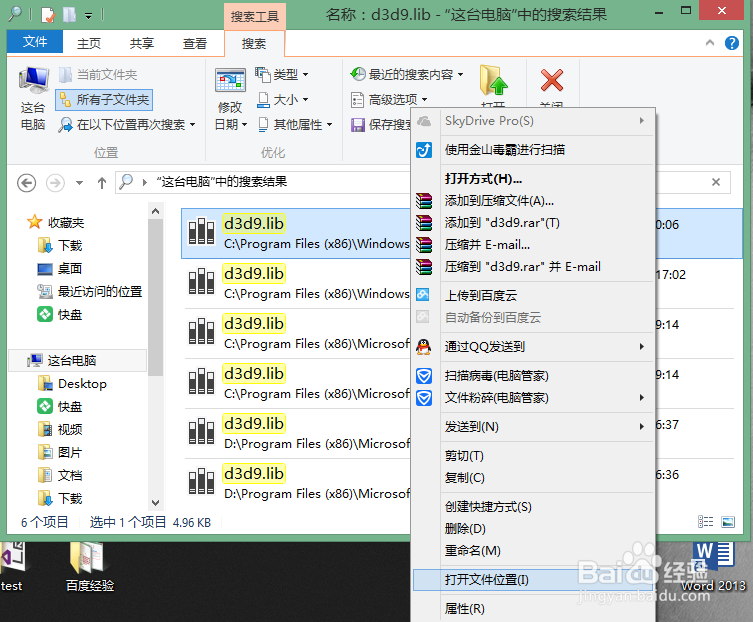This screenshot has height=622, width=753.
Task: Clear the search with the X button
Action: [716, 182]
